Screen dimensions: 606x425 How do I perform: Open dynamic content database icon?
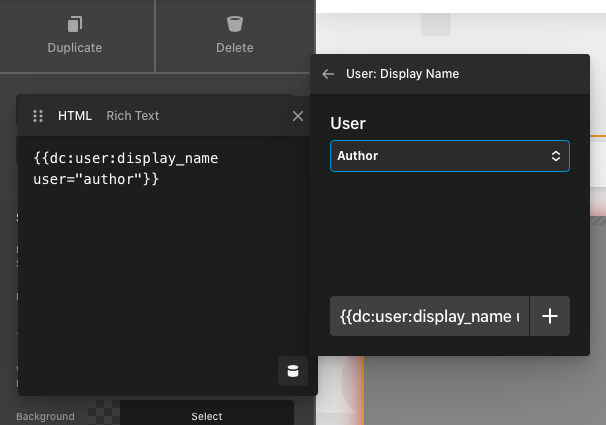click(x=293, y=371)
